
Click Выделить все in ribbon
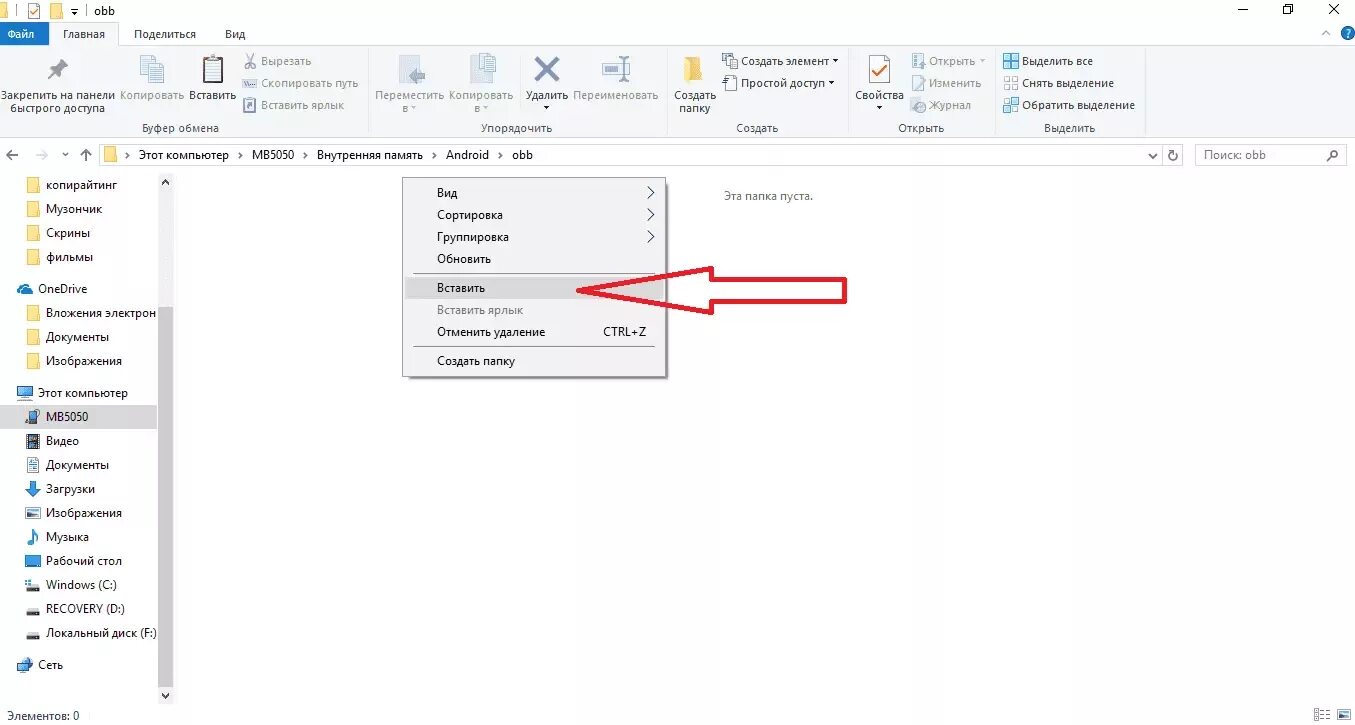[1048, 61]
